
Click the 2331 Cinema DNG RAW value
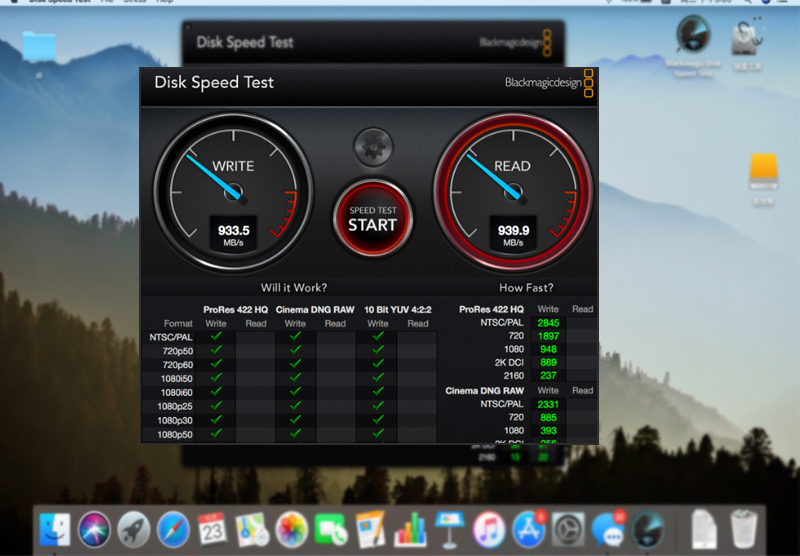tap(548, 405)
